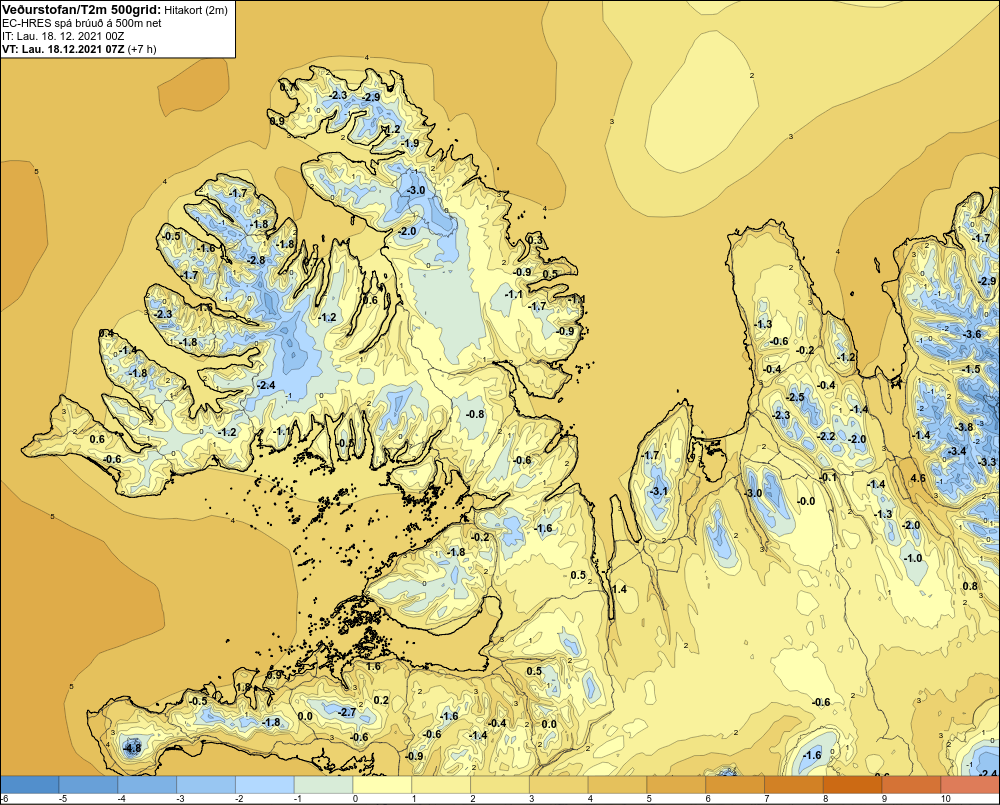Click the Veðurstofan/T2m 500grid title text
Viewport: 1000px width, 805px height.
[x=81, y=10]
